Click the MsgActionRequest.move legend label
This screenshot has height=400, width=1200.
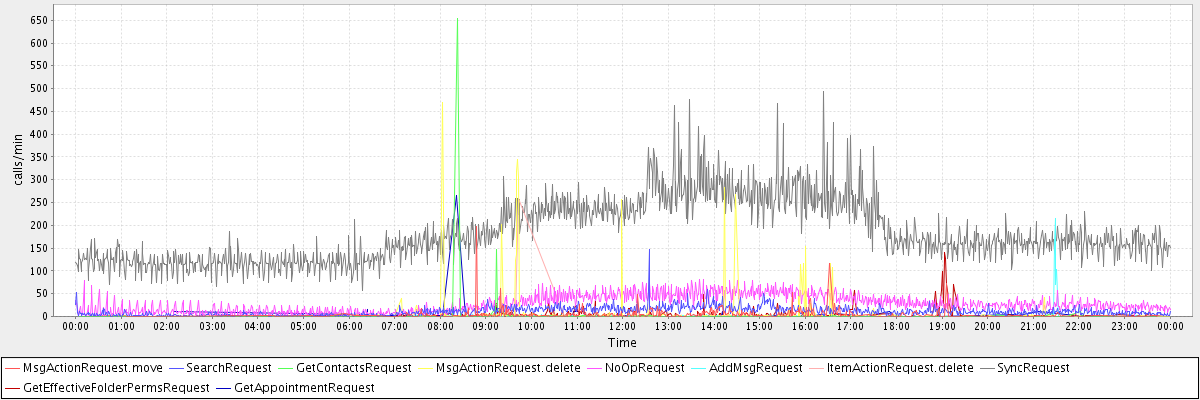93,368
